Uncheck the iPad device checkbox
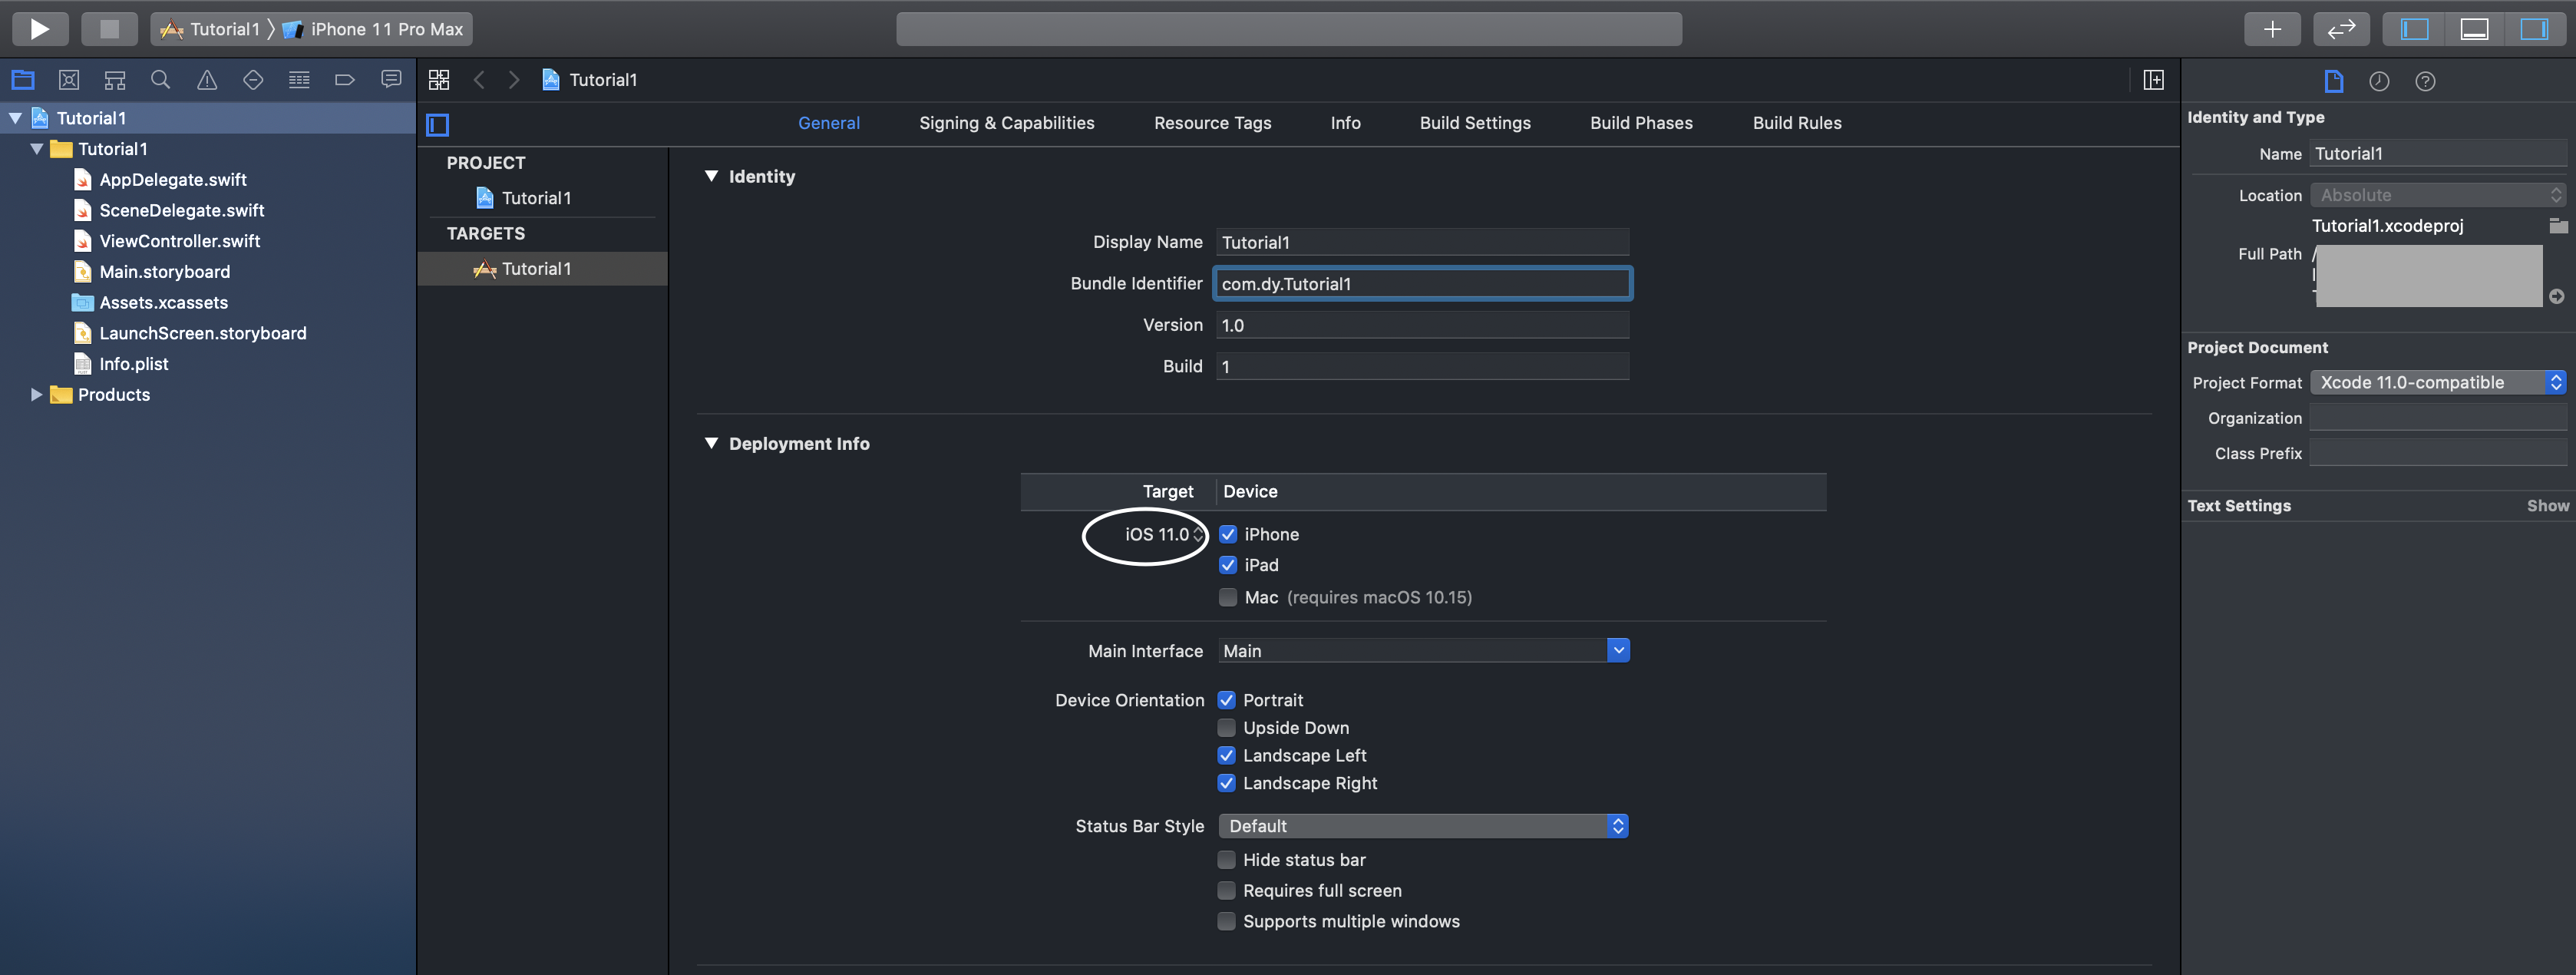 pos(1228,565)
